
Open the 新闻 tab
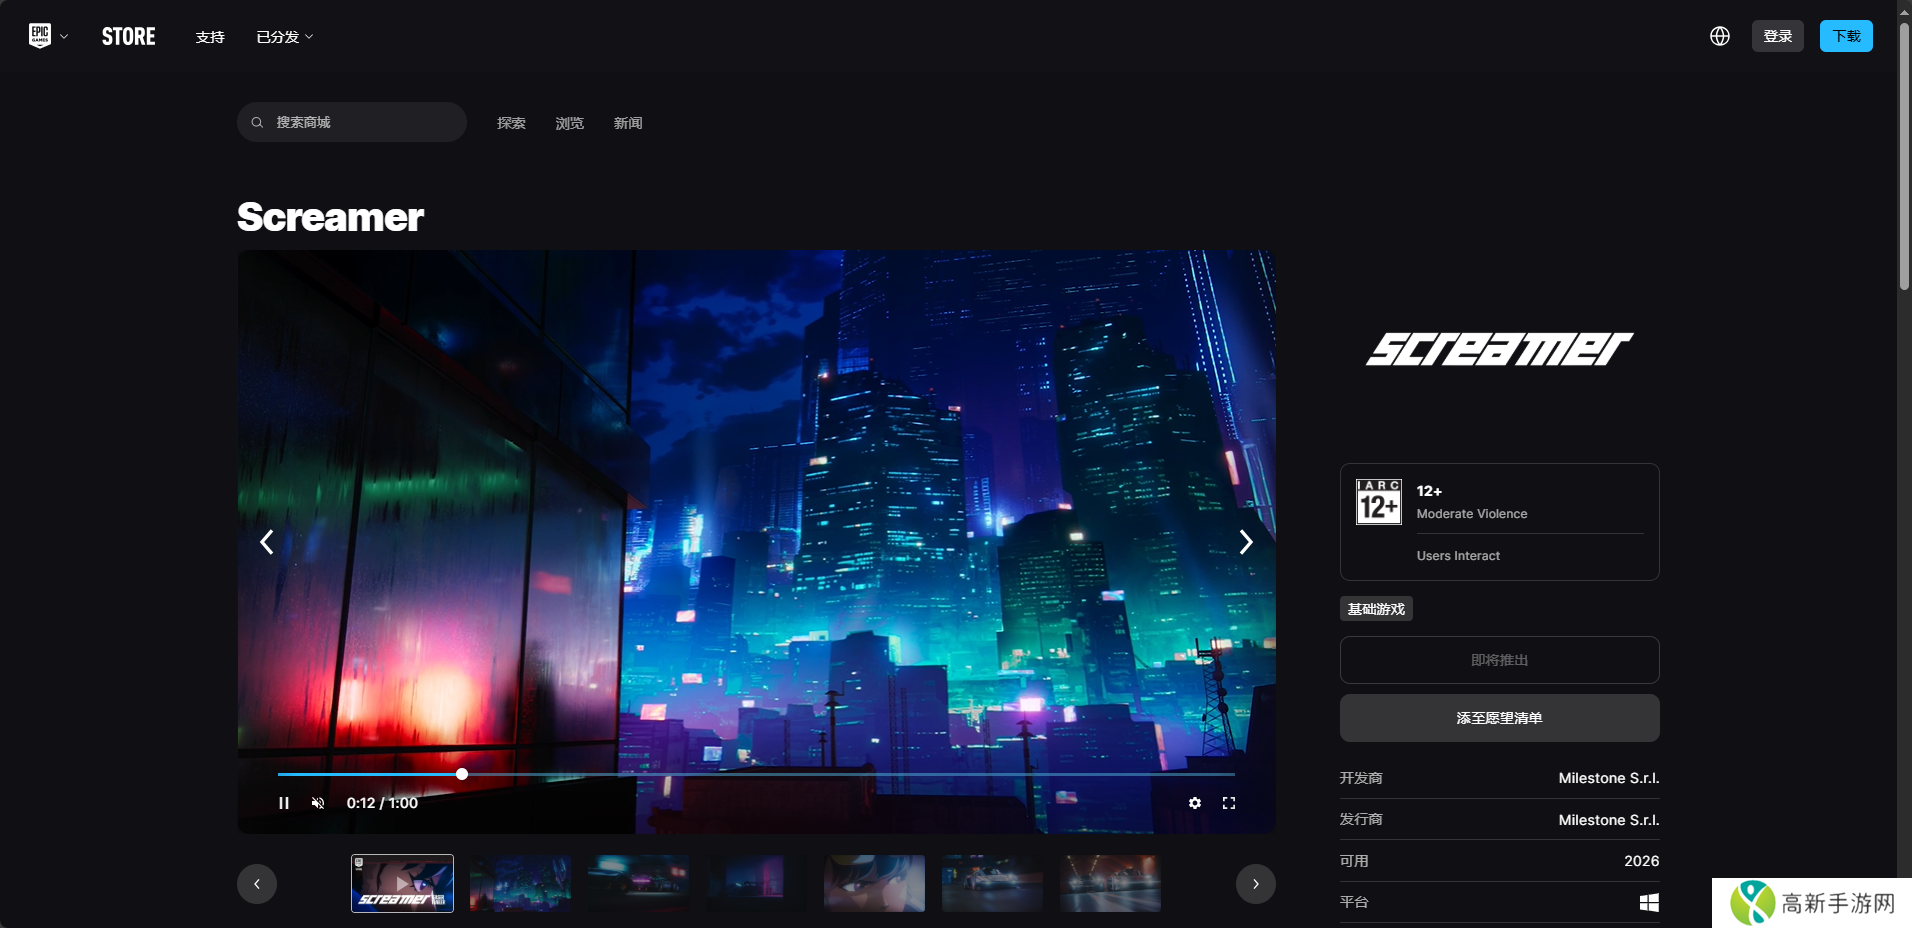tap(628, 123)
